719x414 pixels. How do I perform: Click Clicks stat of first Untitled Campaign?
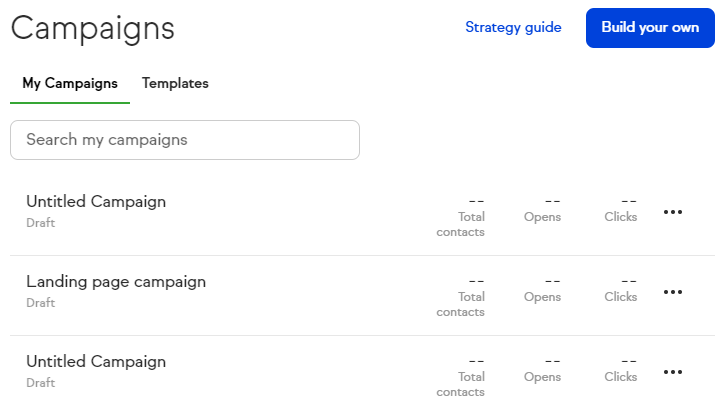coord(621,209)
